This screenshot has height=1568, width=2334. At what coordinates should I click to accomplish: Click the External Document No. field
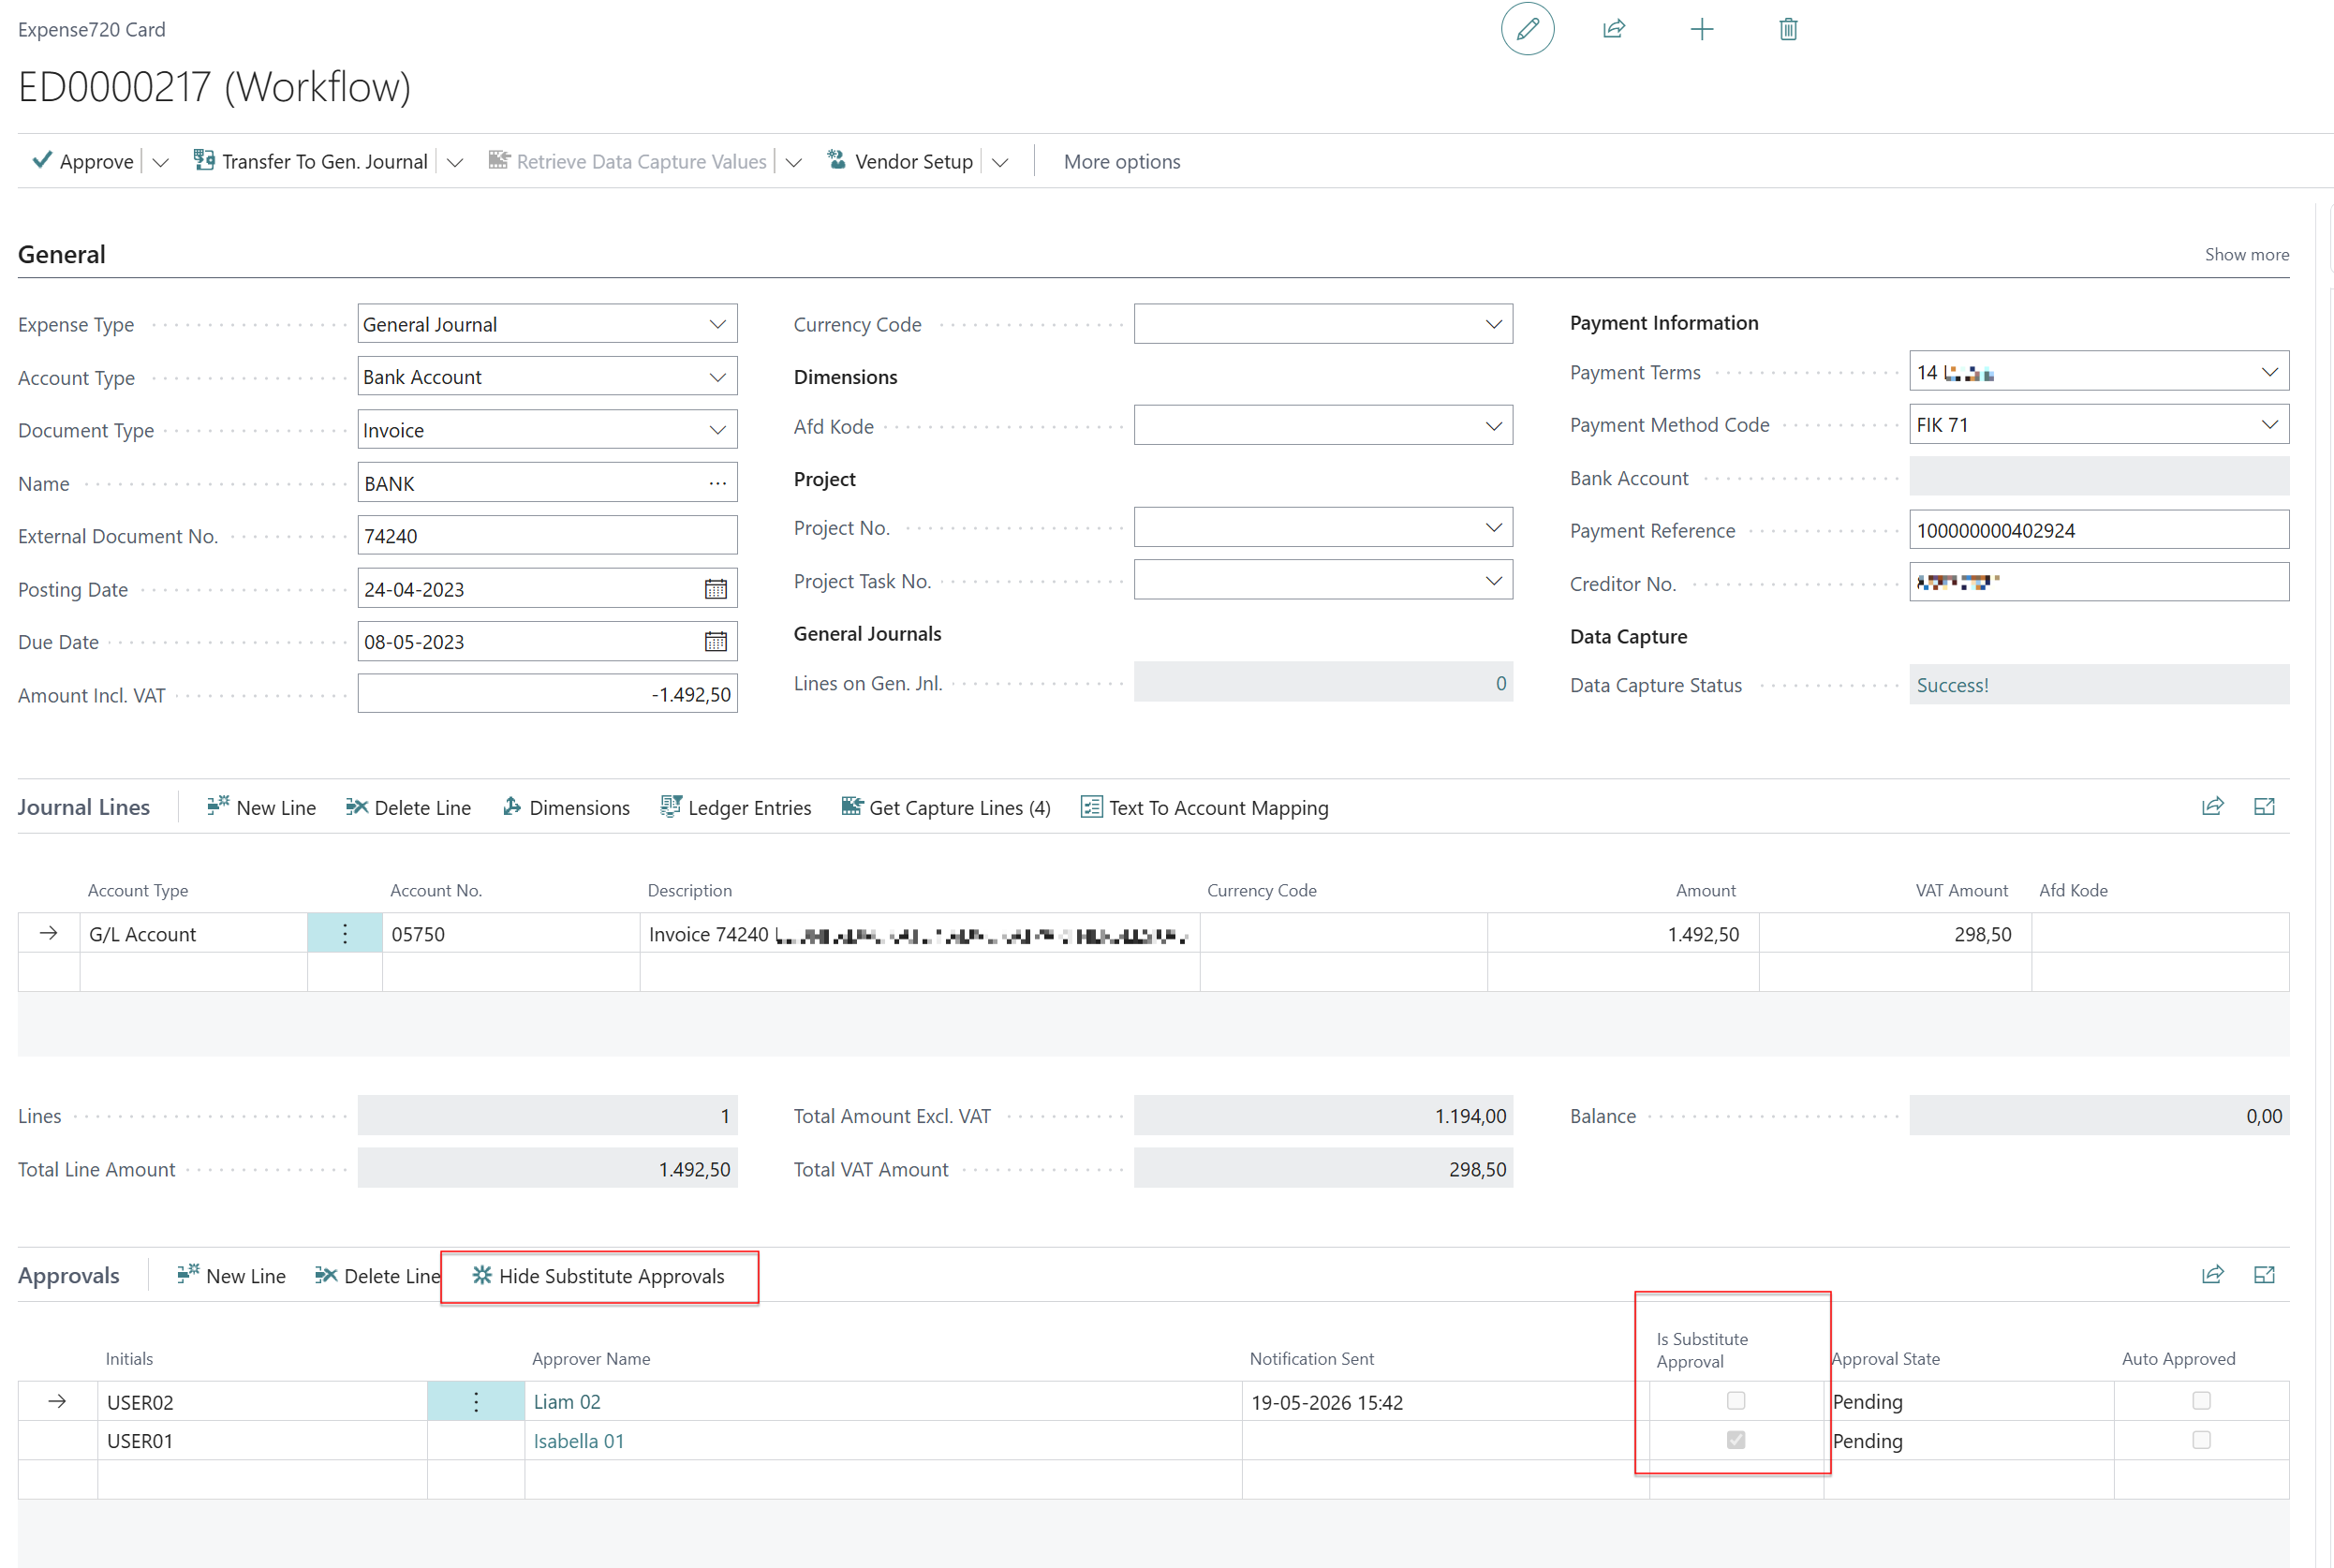(547, 536)
